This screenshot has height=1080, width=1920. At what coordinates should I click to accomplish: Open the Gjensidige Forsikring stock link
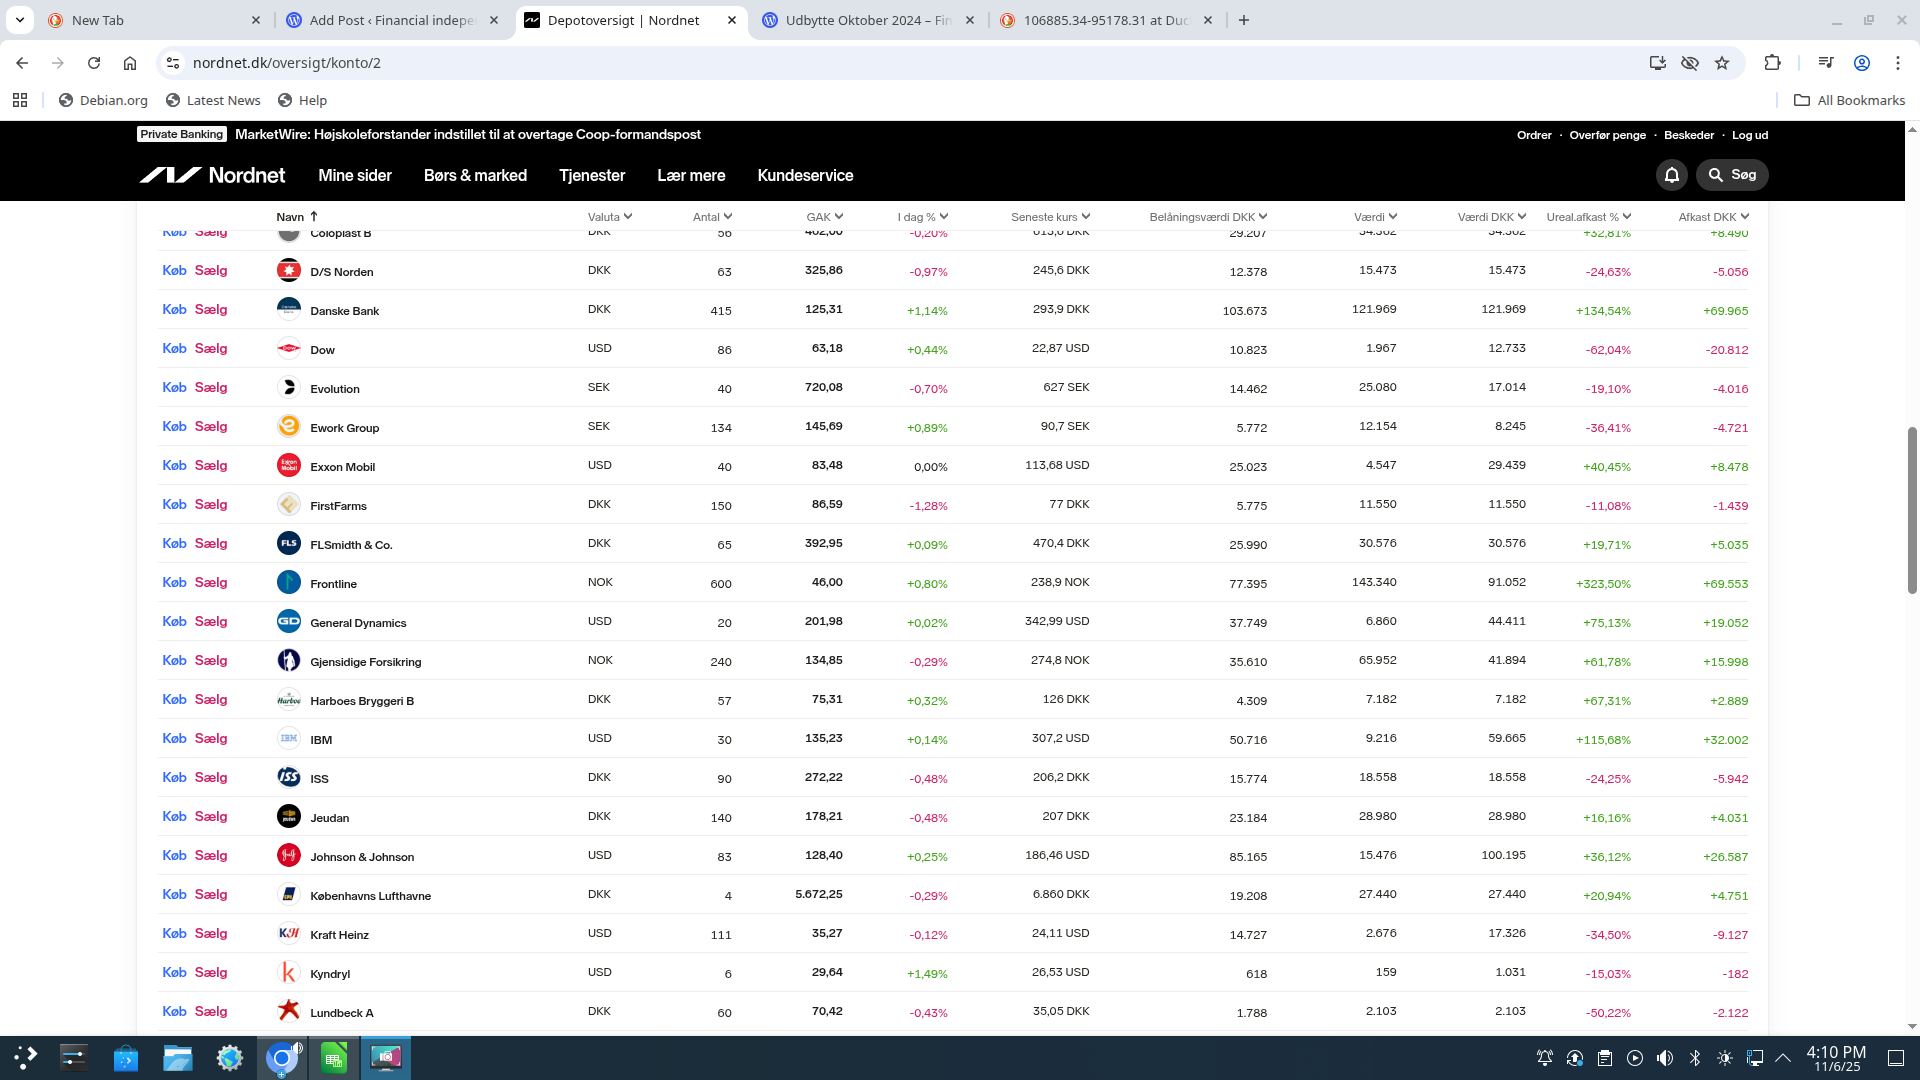[x=366, y=662]
